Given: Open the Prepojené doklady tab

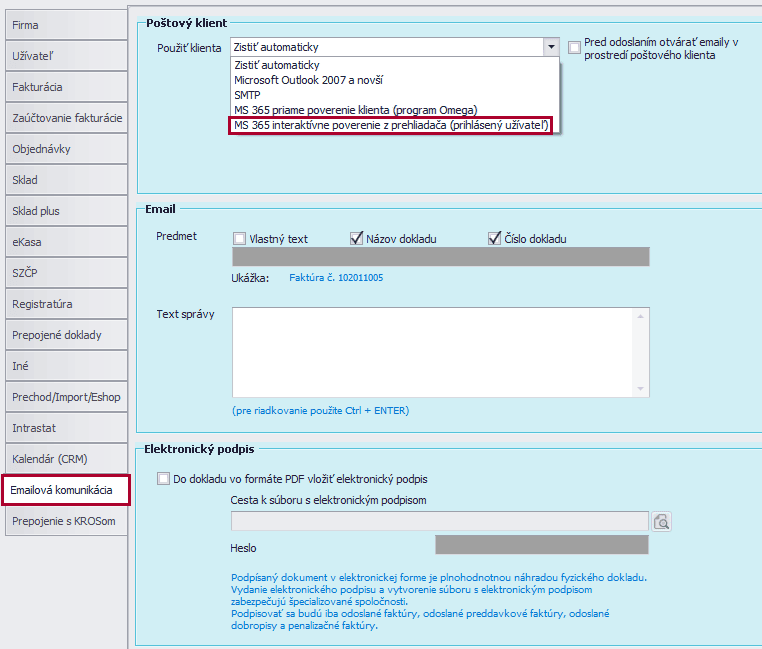Looking at the screenshot, I should pyautogui.click(x=66, y=335).
